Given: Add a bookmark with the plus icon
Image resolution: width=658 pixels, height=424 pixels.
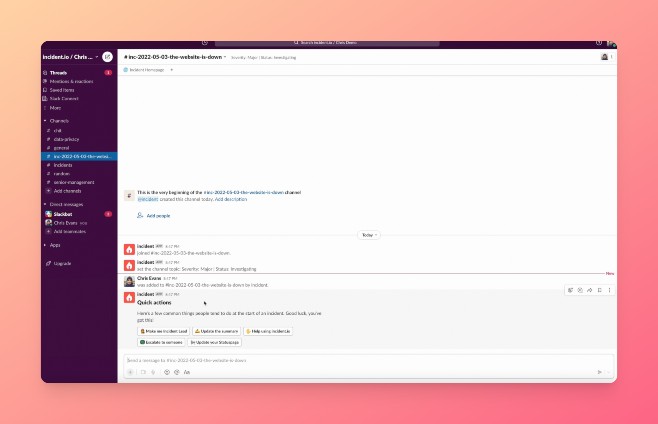Looking at the screenshot, I should coord(172,70).
